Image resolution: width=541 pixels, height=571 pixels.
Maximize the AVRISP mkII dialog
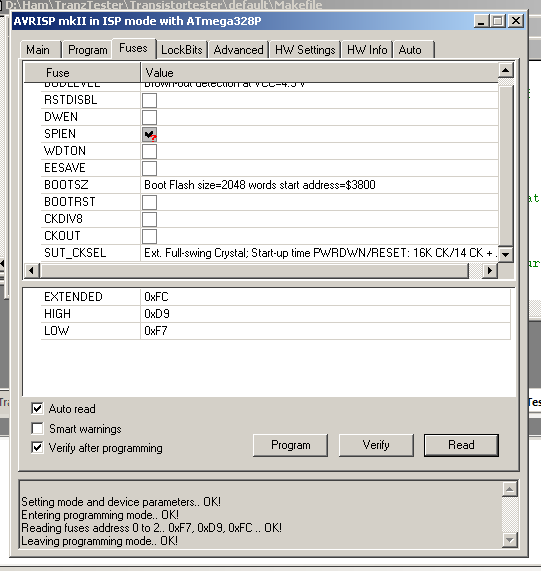[x=498, y=21]
